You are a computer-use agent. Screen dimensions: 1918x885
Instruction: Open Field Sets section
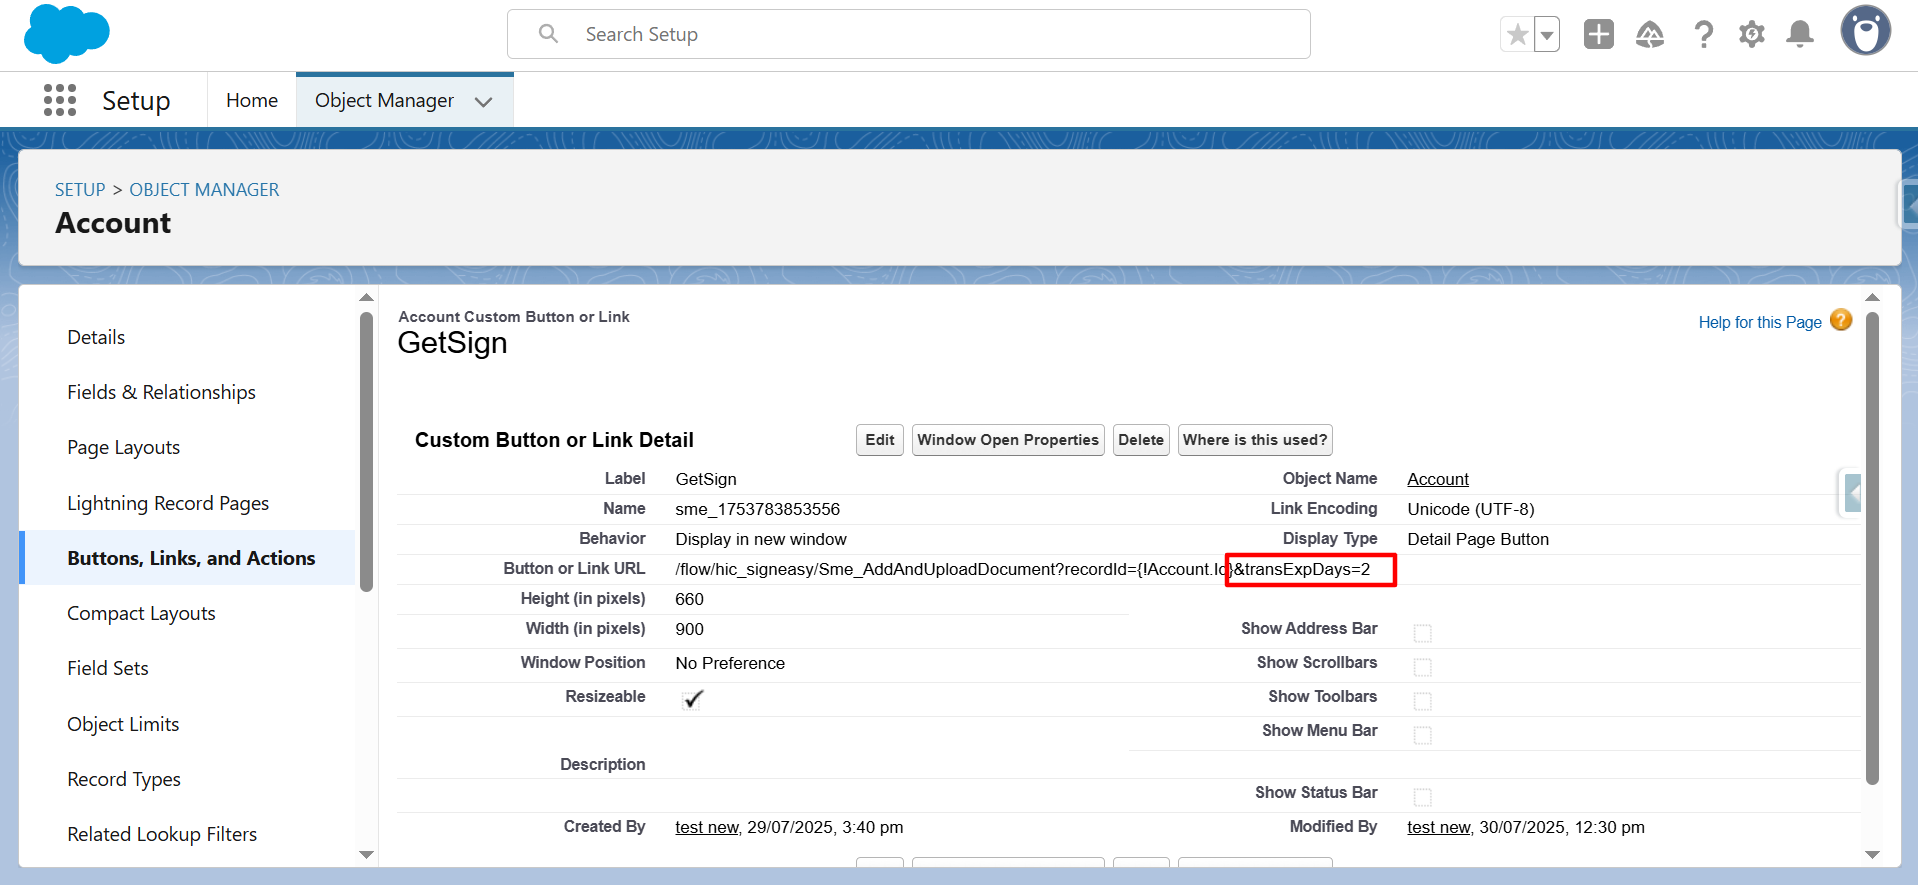107,668
